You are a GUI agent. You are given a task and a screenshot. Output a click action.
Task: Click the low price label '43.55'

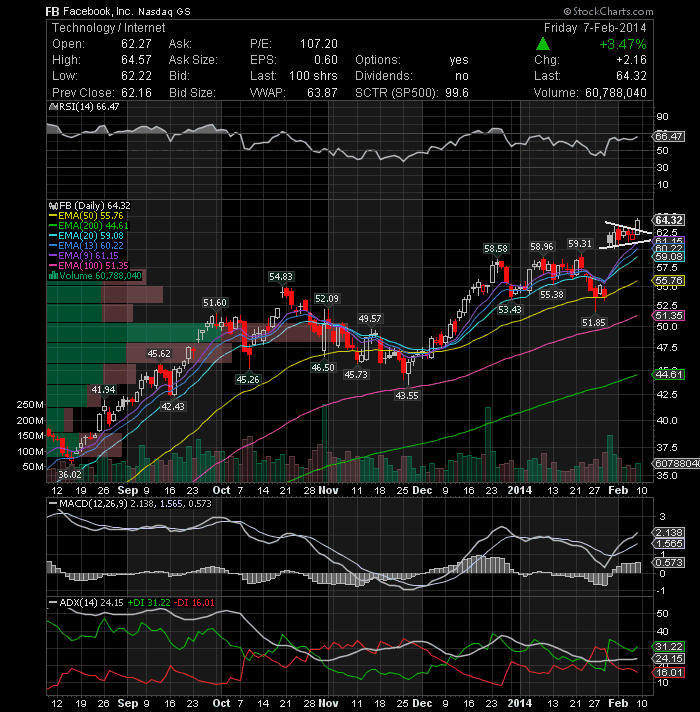406,396
